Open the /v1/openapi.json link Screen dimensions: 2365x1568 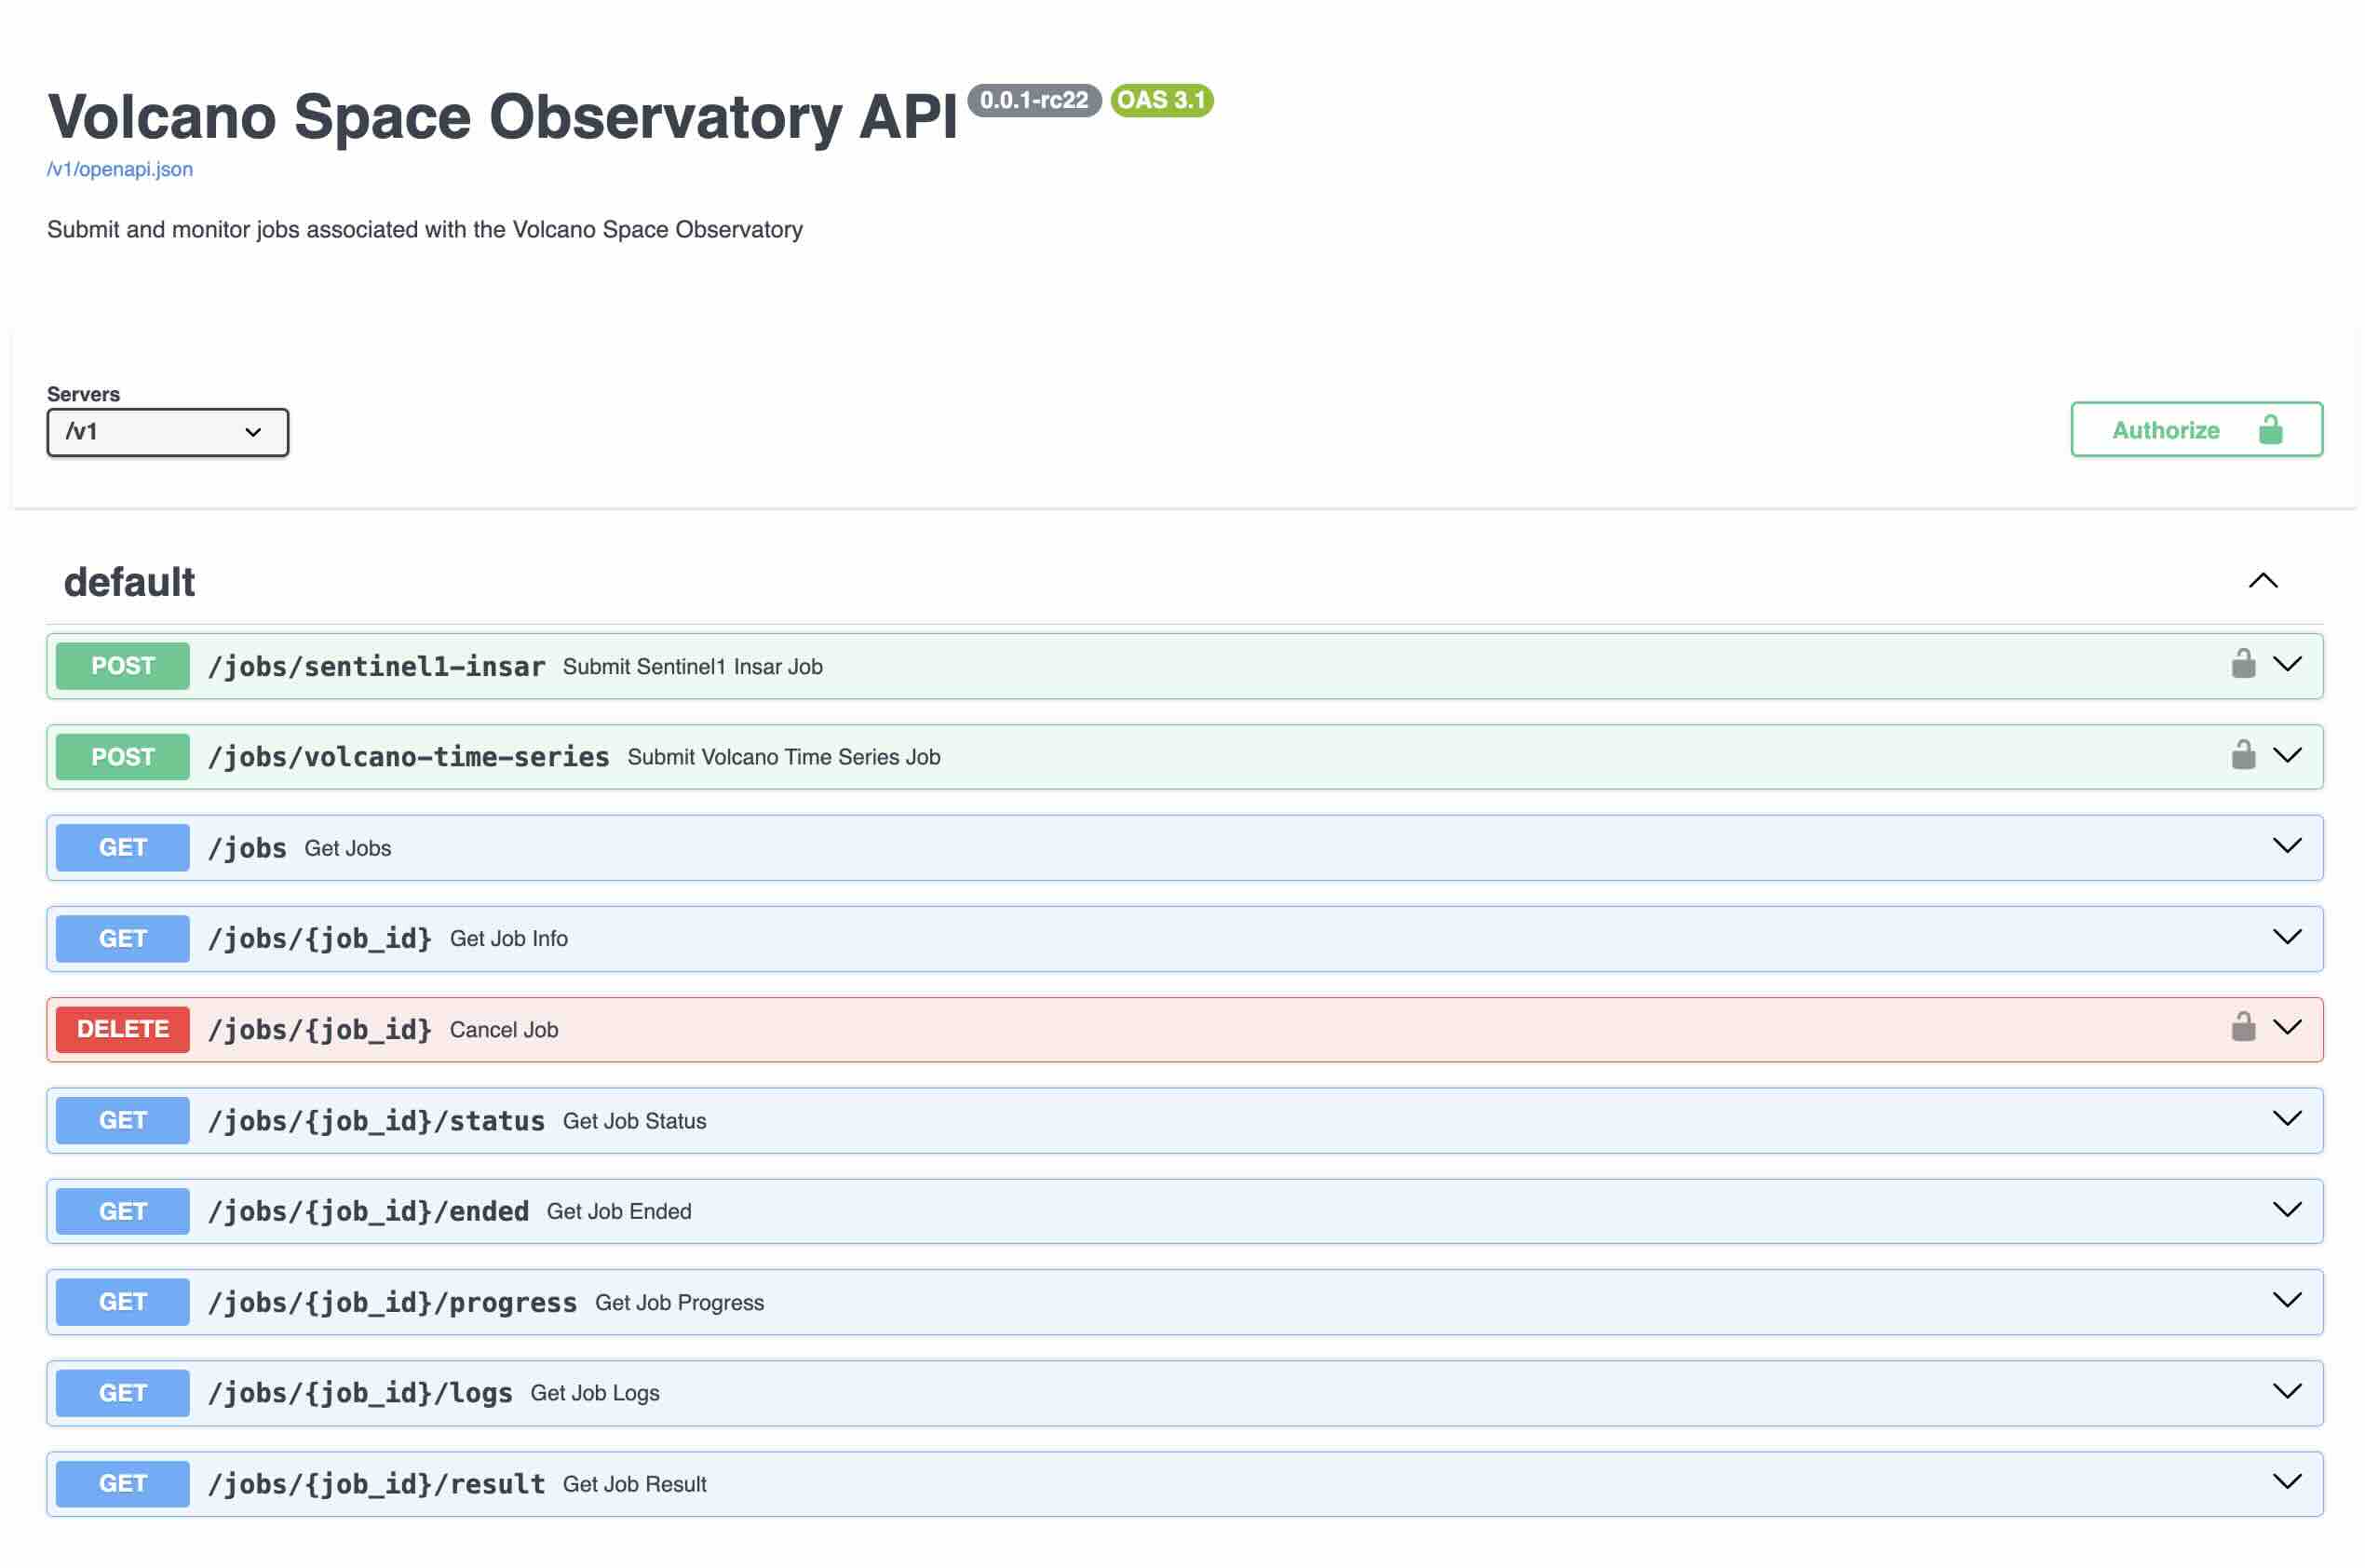point(120,169)
